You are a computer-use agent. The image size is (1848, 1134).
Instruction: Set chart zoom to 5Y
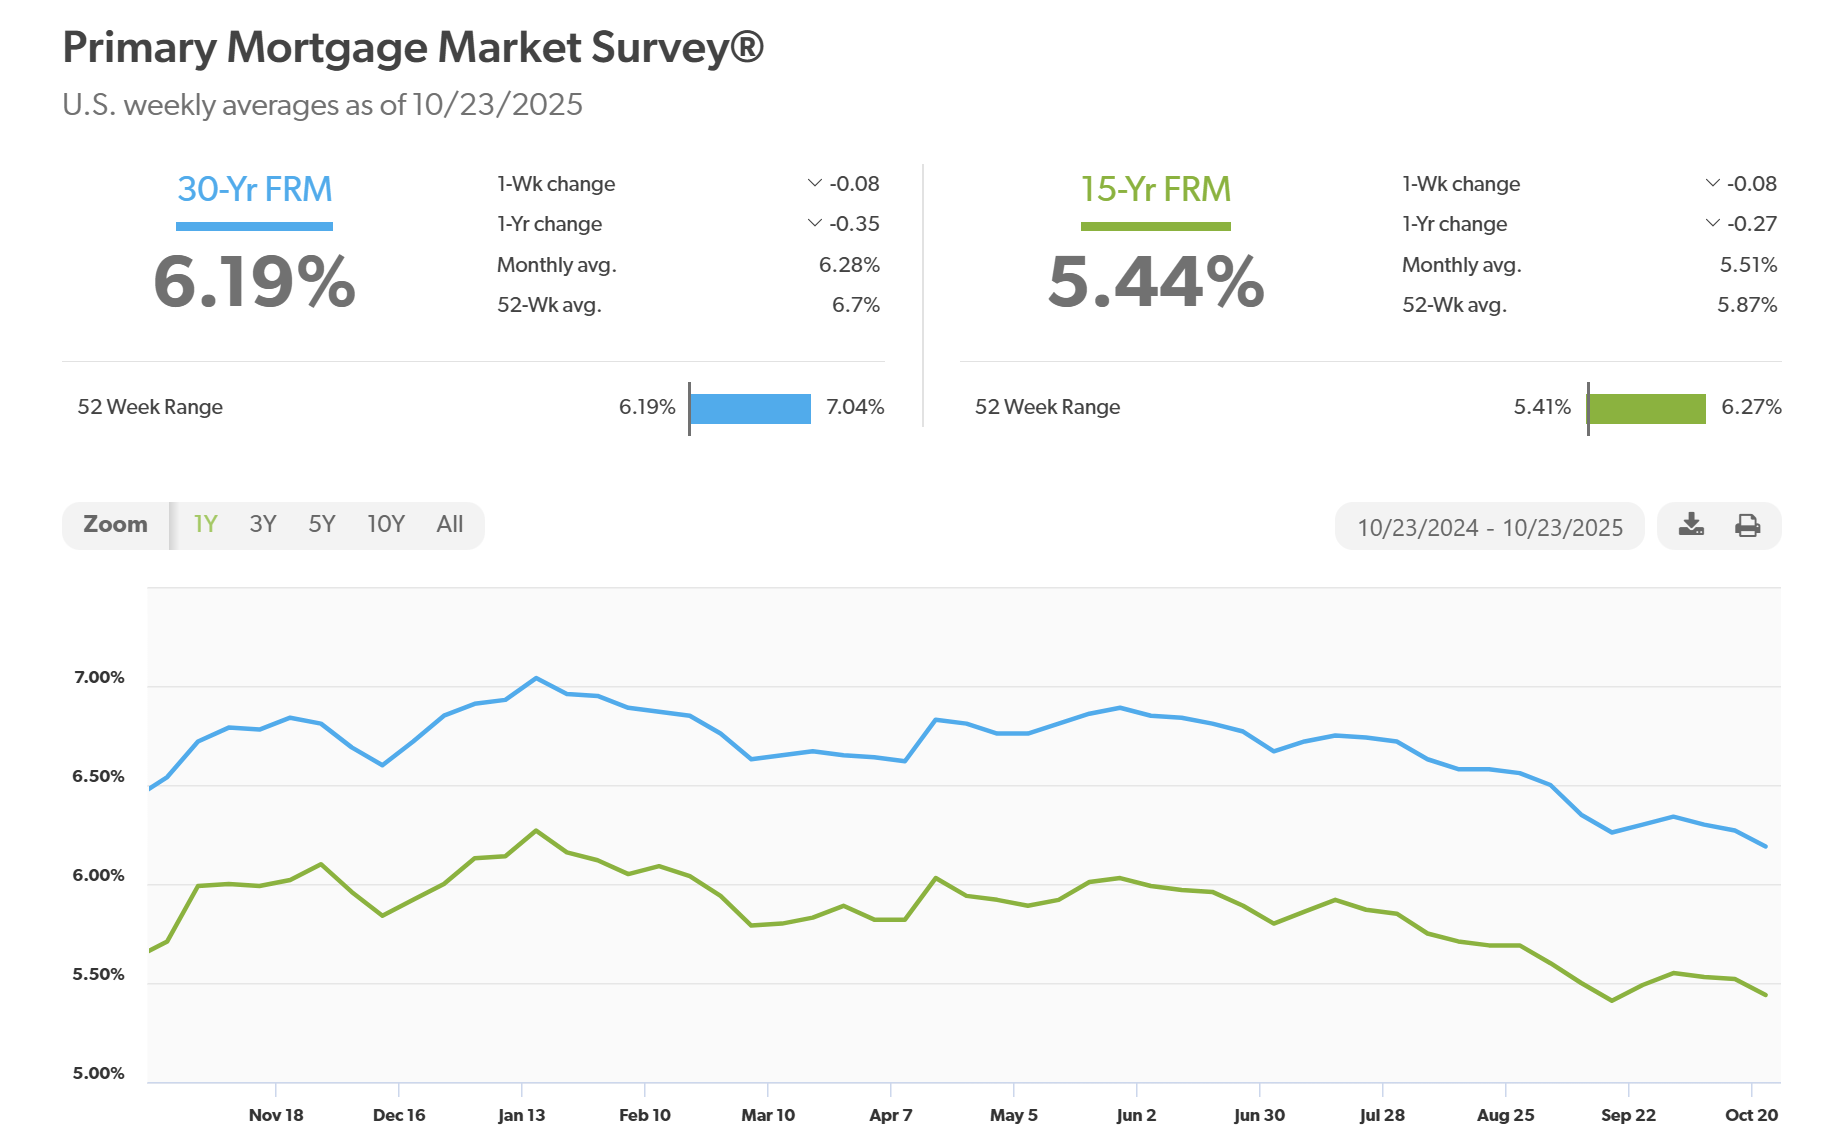point(321,524)
